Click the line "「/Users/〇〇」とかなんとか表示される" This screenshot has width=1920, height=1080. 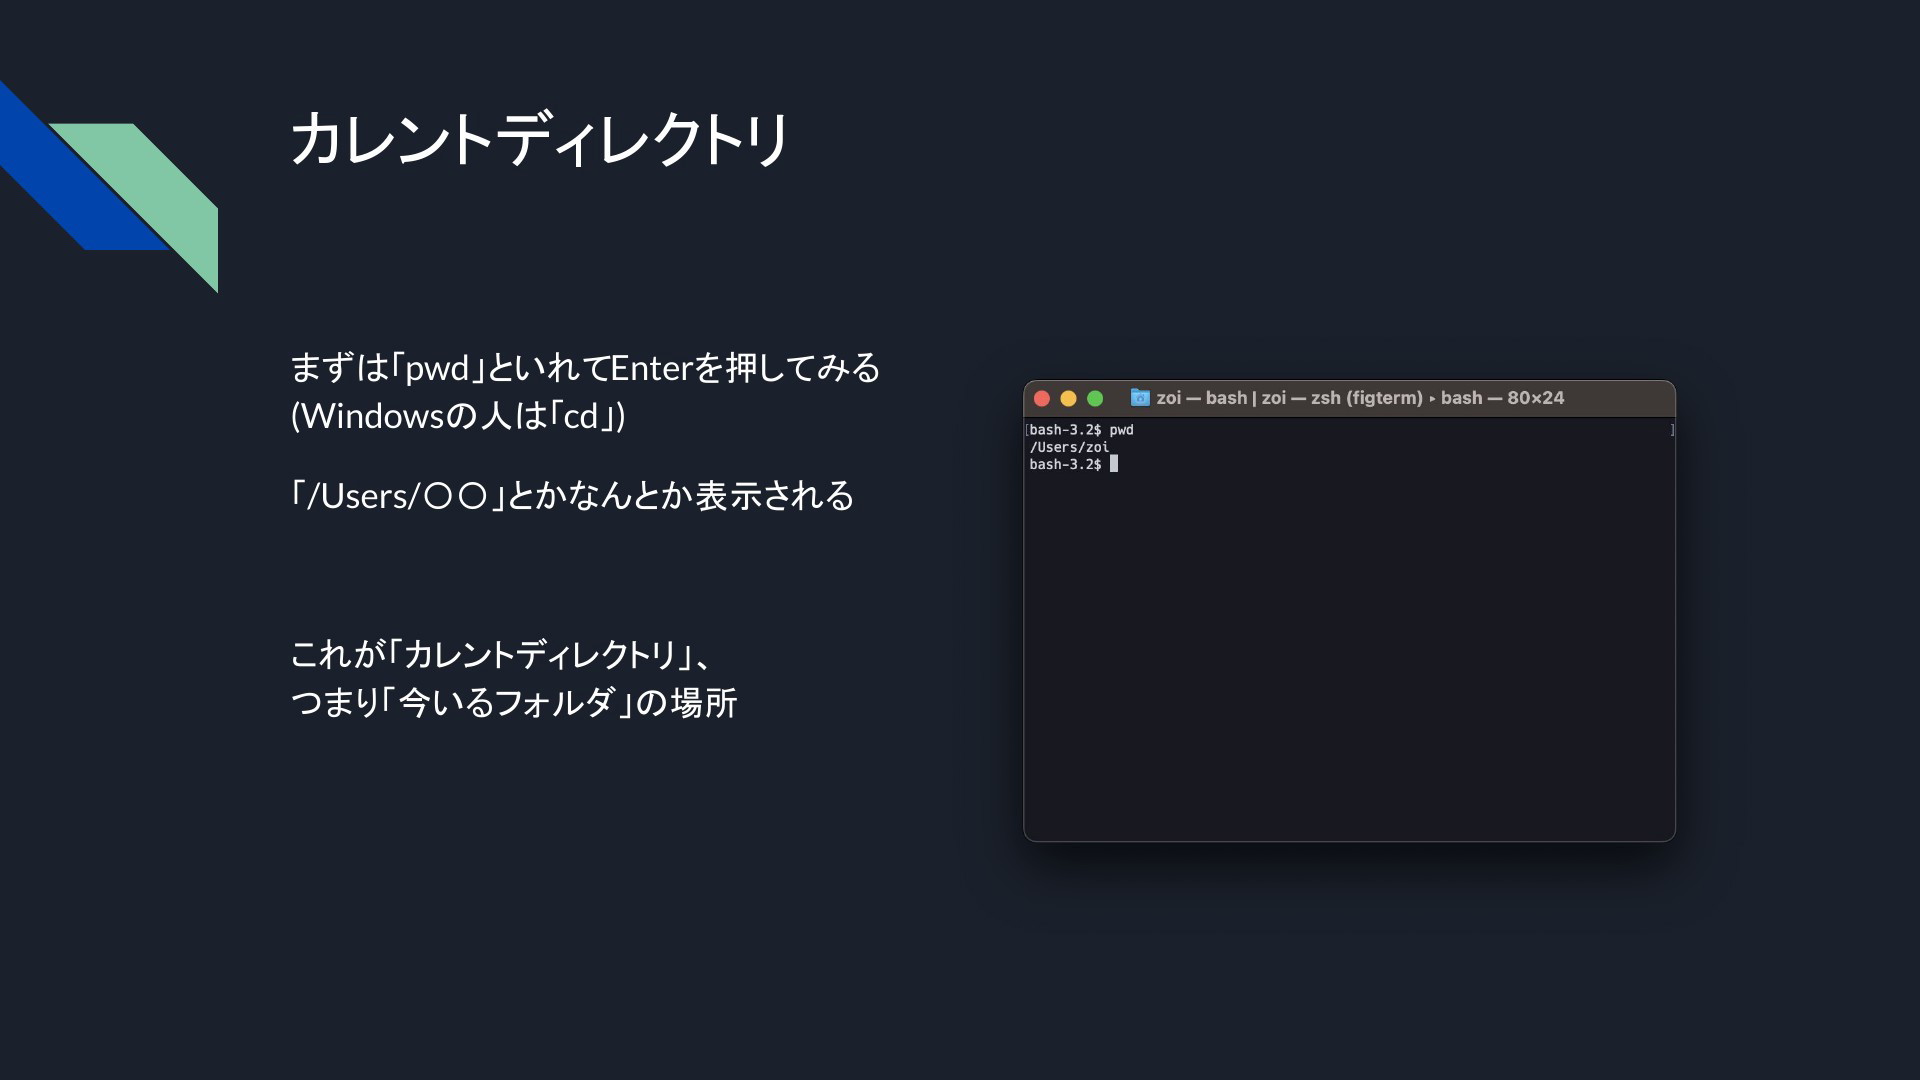point(572,496)
